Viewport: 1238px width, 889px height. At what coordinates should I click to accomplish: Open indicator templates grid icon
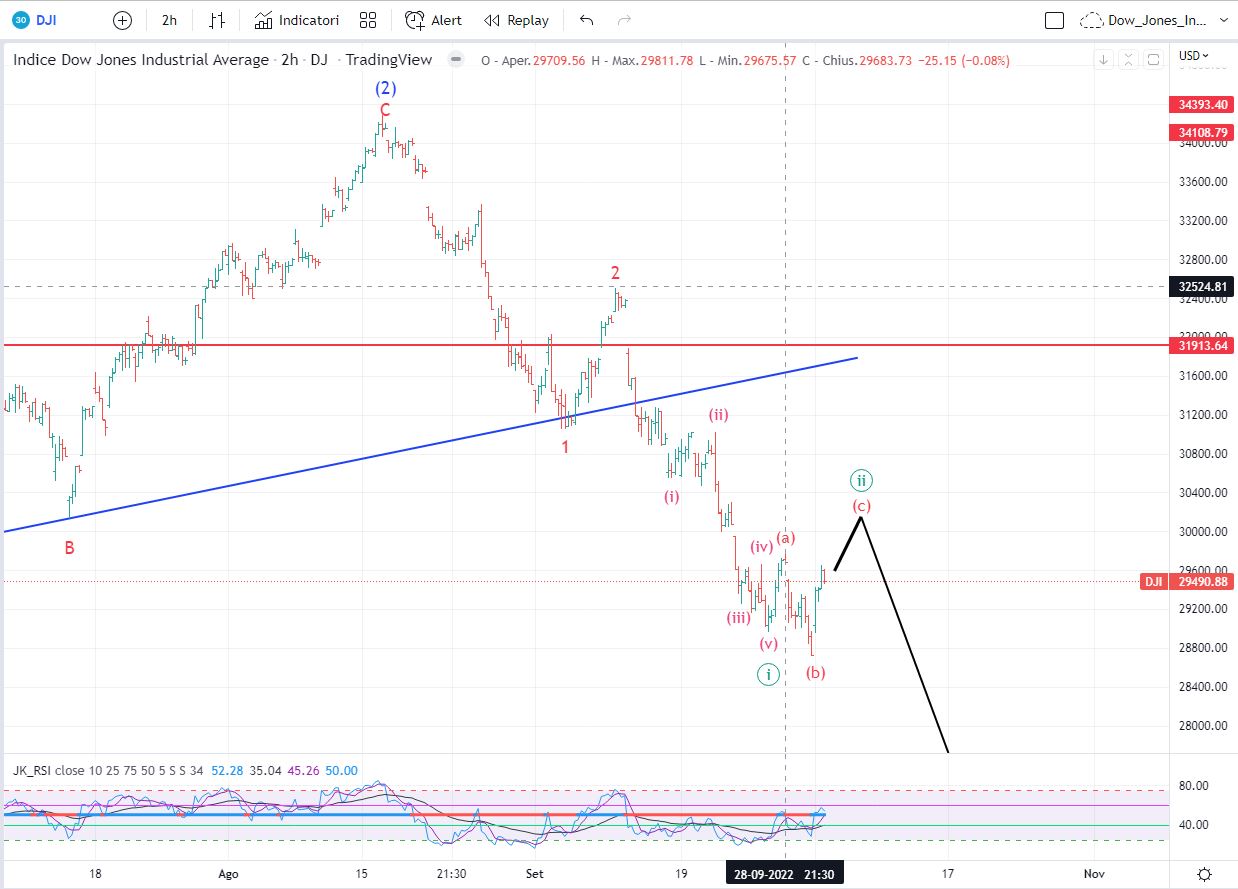pyautogui.click(x=368, y=20)
